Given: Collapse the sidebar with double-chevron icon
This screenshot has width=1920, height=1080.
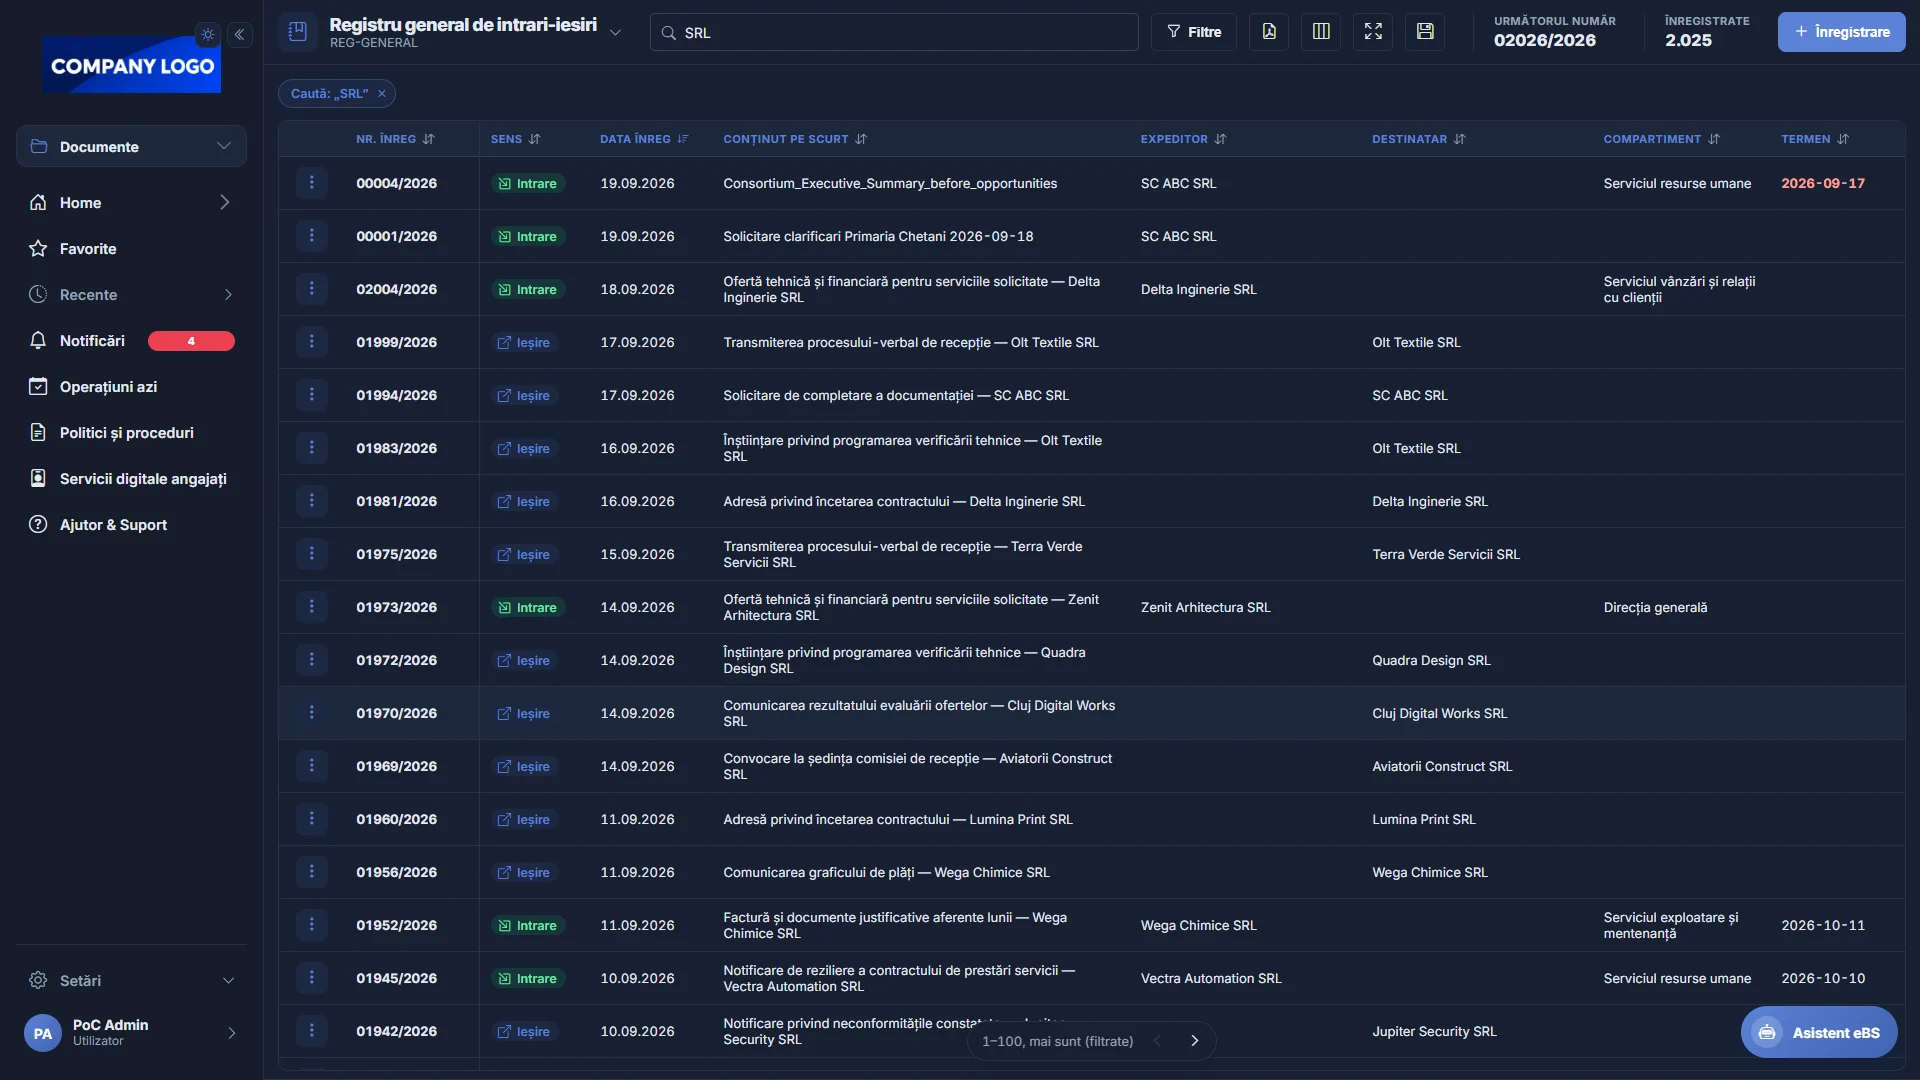Looking at the screenshot, I should point(240,35).
